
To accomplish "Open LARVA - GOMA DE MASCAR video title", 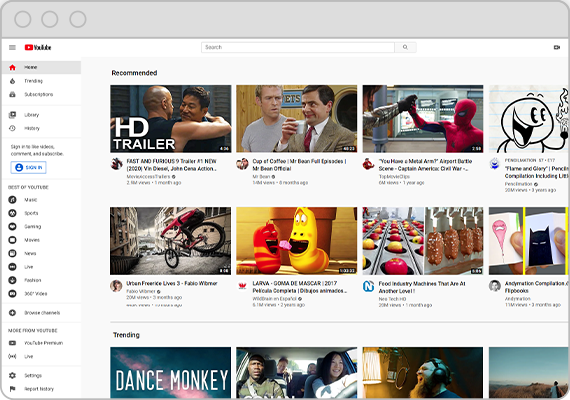I will click(x=300, y=287).
